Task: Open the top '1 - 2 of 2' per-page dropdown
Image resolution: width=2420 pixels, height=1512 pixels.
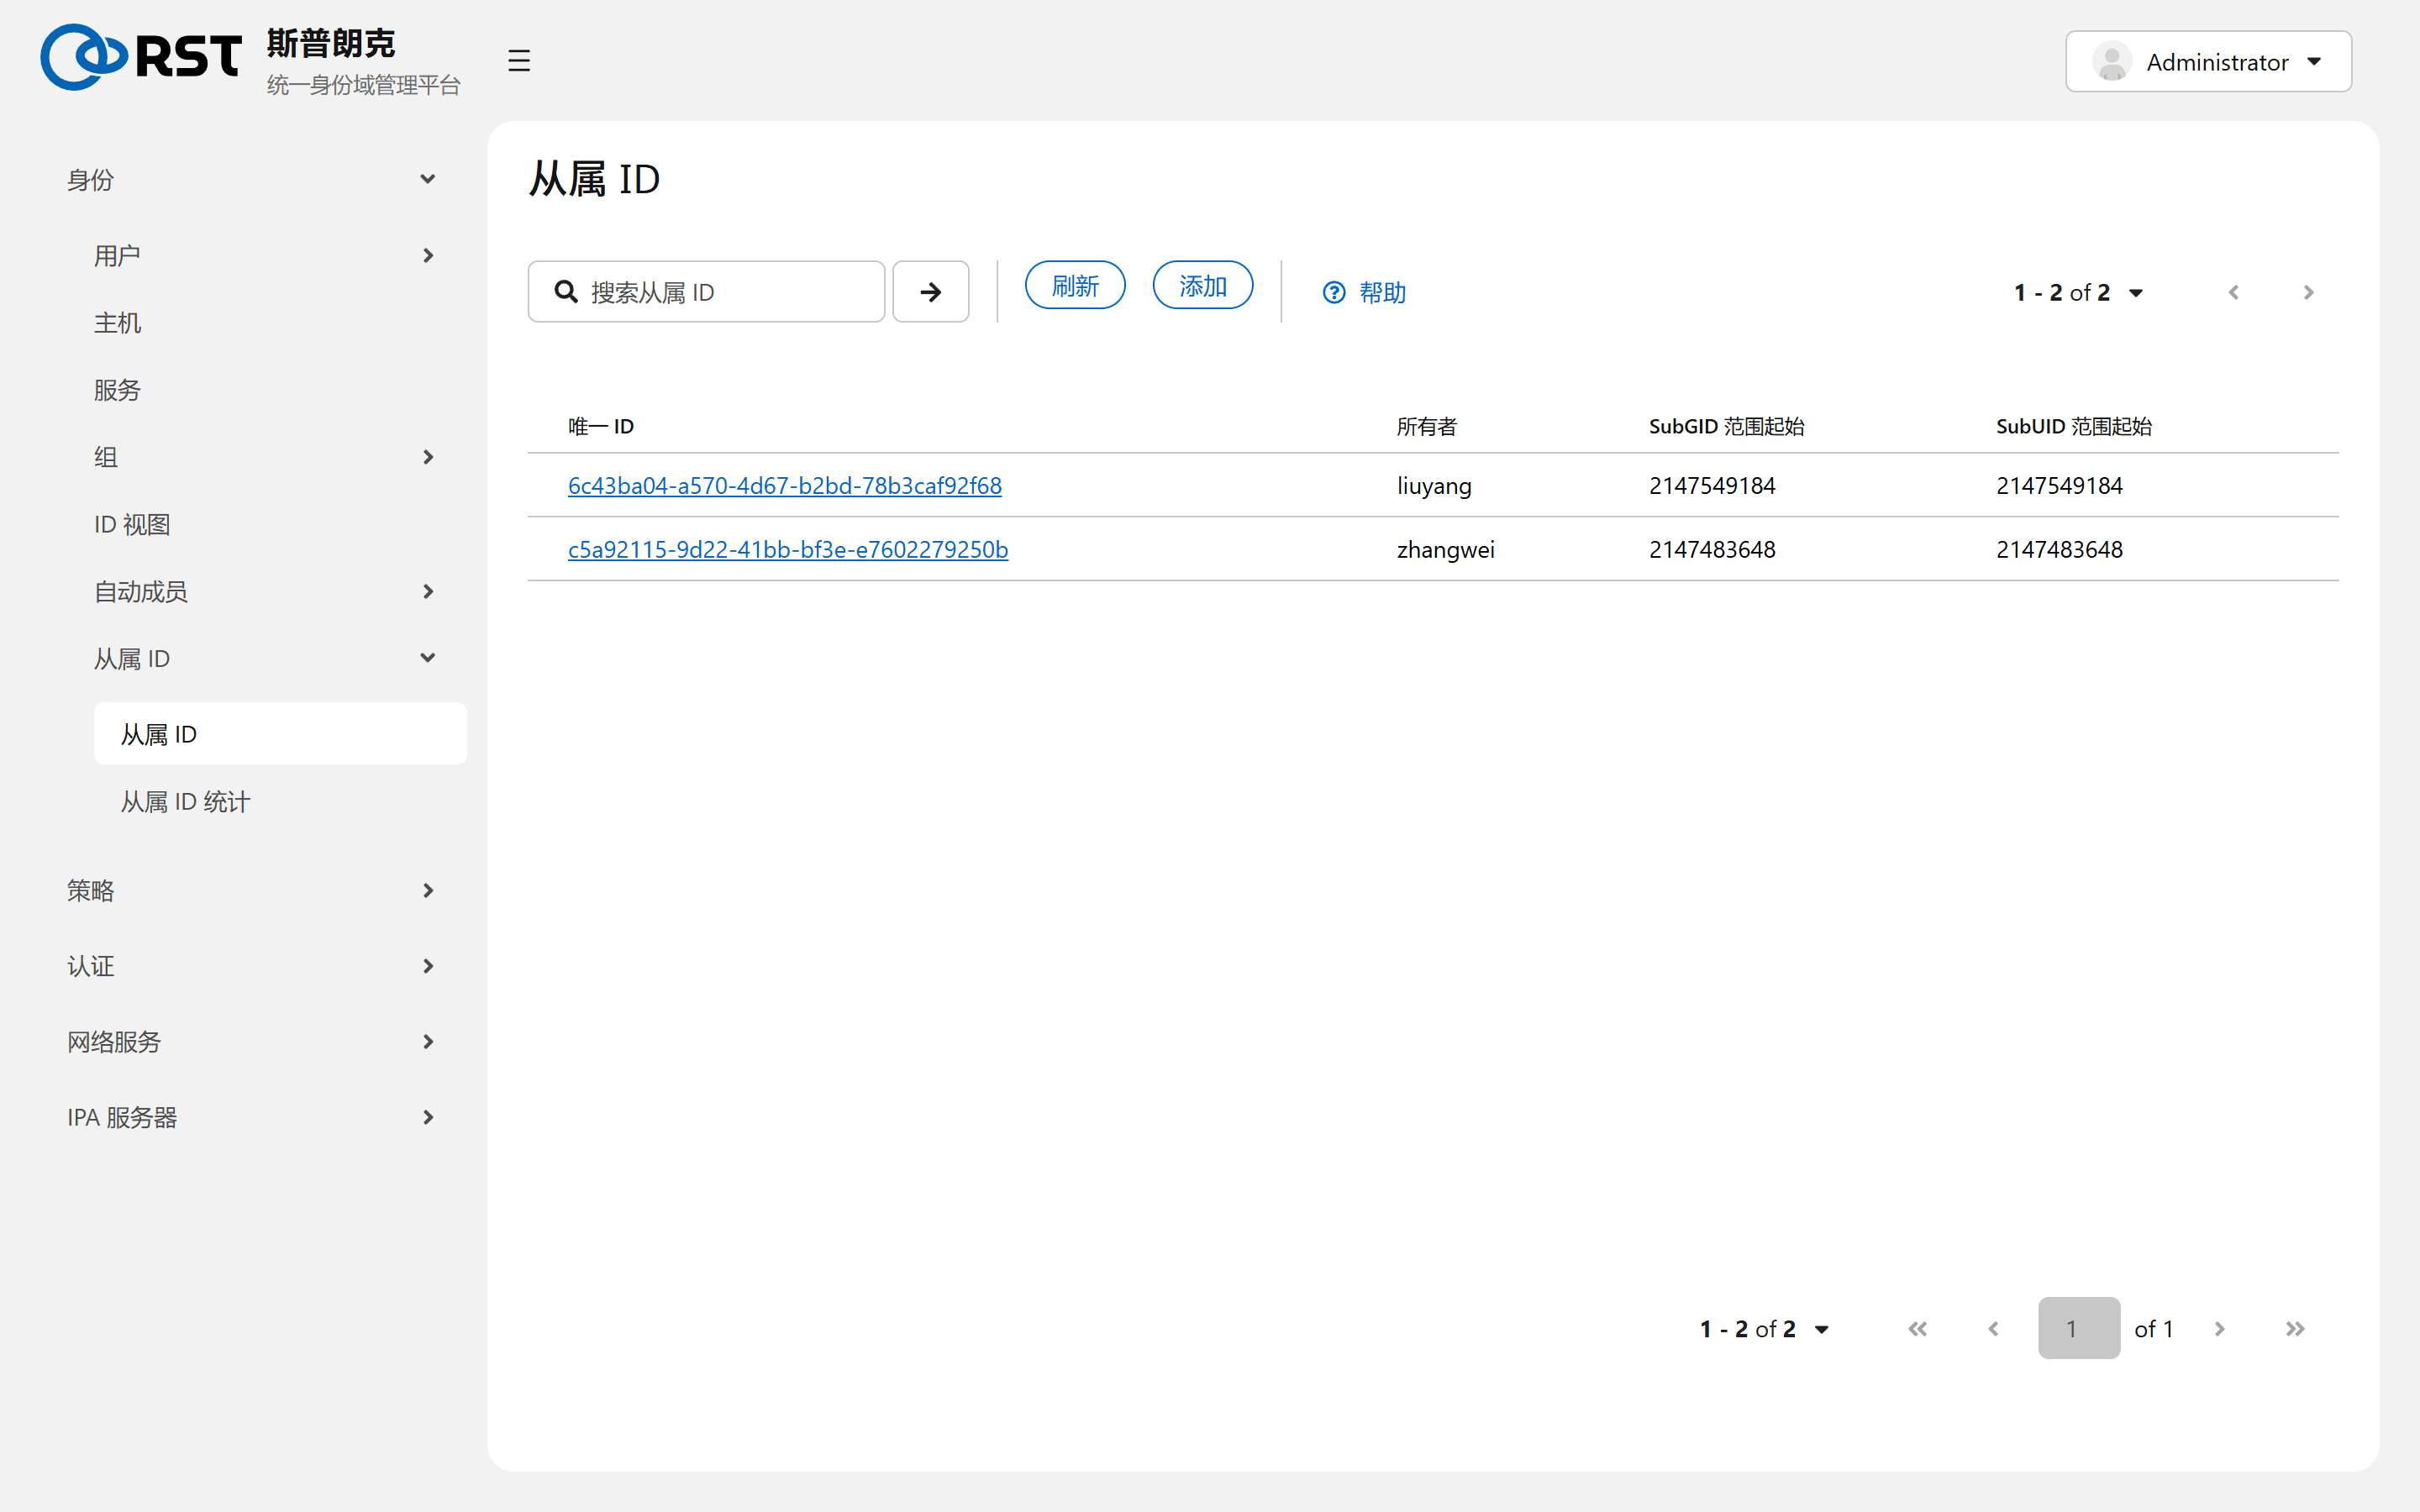Action: (2078, 292)
